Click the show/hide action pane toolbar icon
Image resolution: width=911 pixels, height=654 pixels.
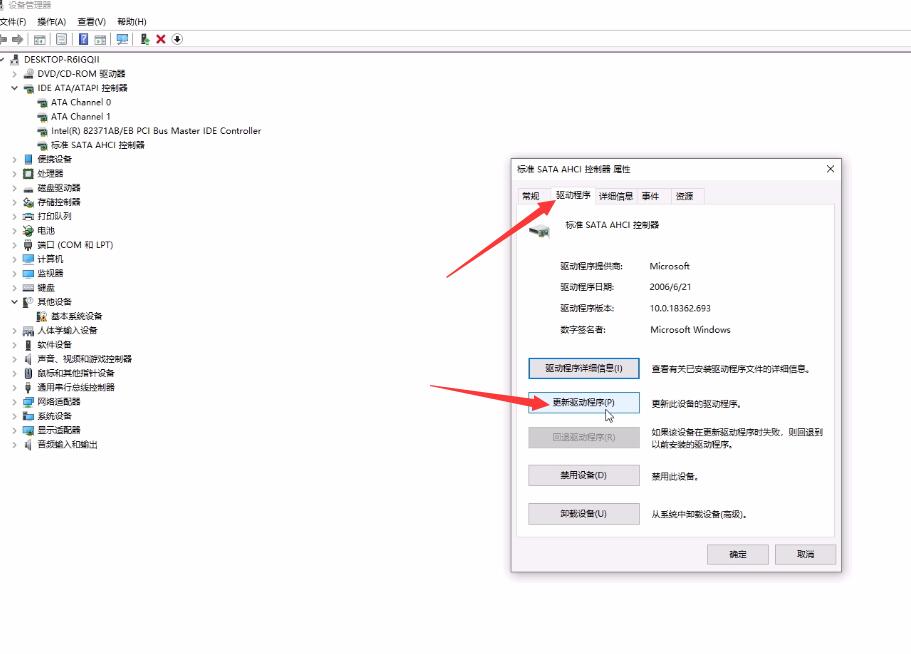click(100, 39)
